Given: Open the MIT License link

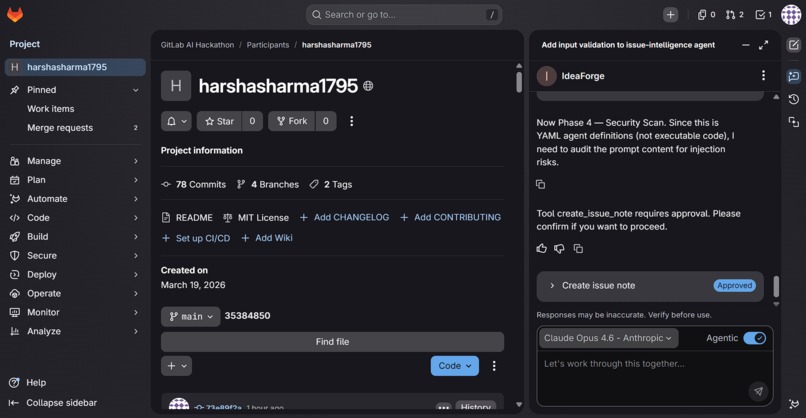Looking at the screenshot, I should click(x=256, y=217).
